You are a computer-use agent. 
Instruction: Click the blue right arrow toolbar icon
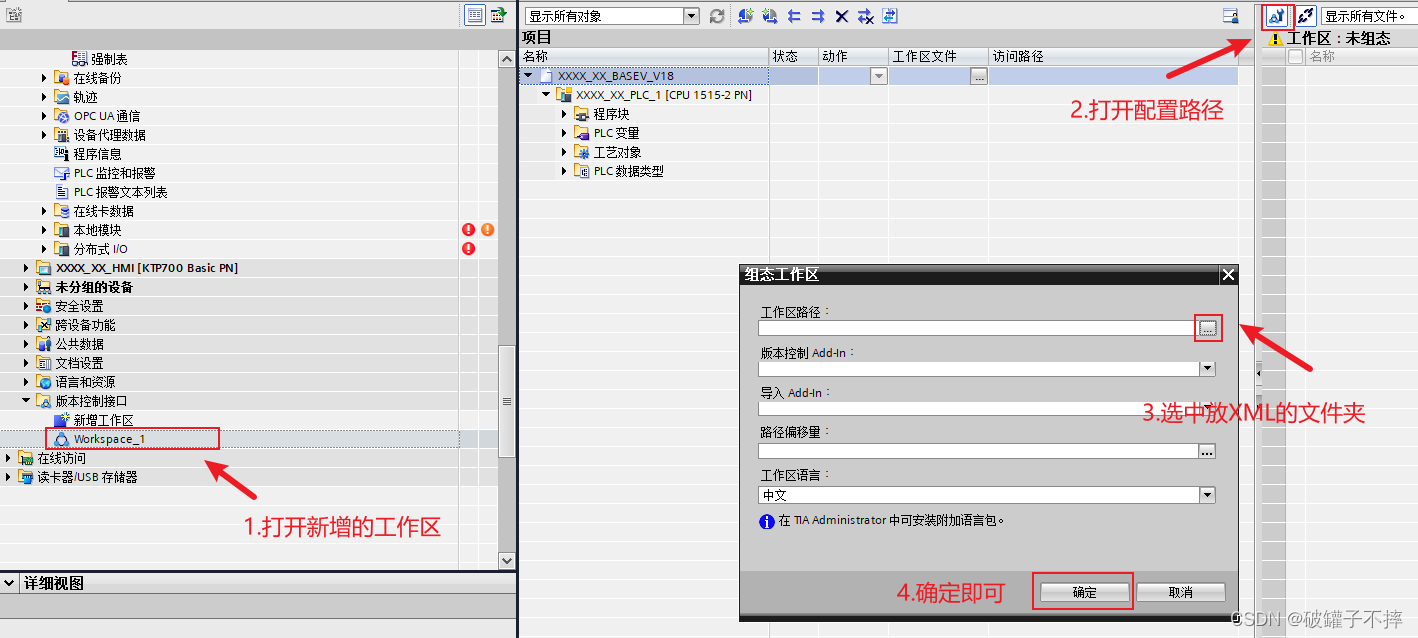coord(818,16)
